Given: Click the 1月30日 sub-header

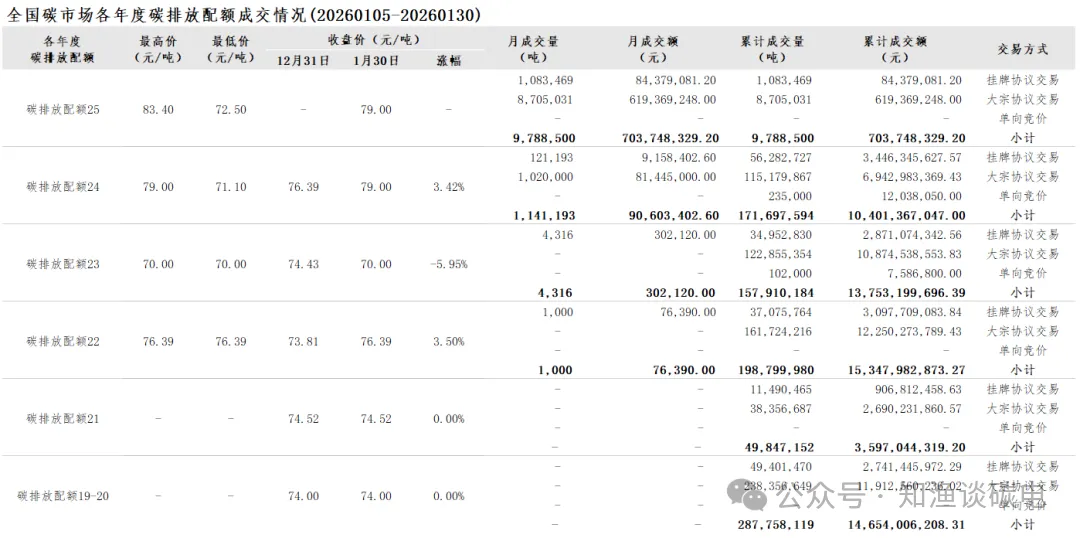Looking at the screenshot, I should pos(376,60).
